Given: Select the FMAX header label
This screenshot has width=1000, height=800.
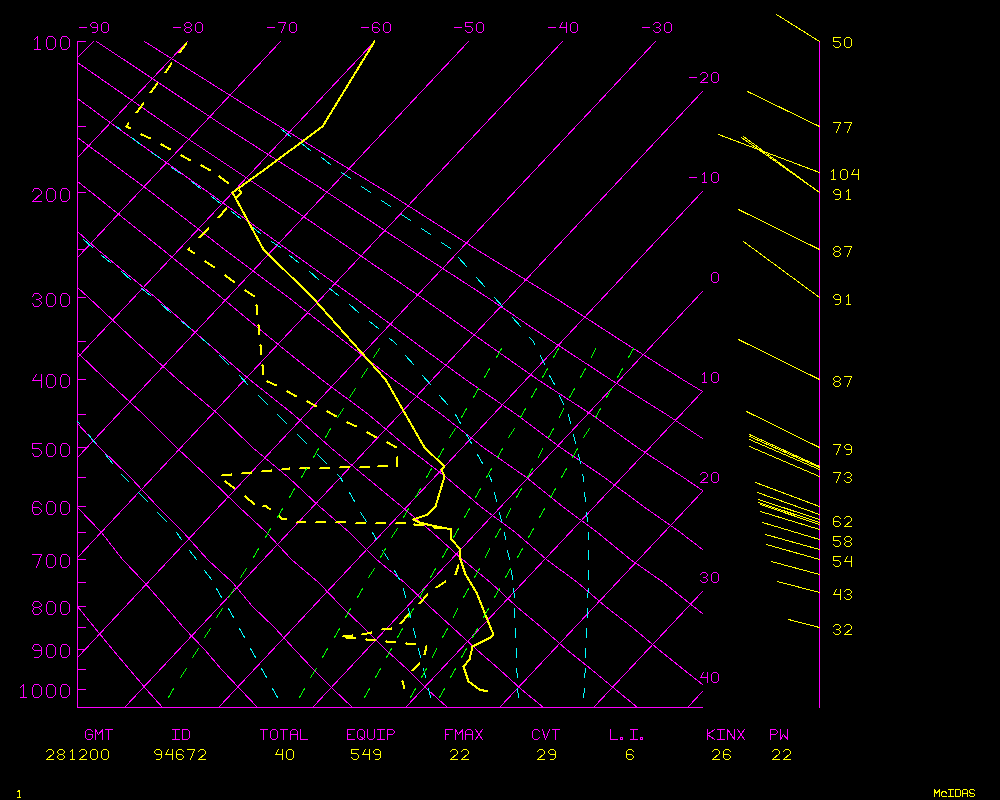Looking at the screenshot, I should (x=463, y=735).
